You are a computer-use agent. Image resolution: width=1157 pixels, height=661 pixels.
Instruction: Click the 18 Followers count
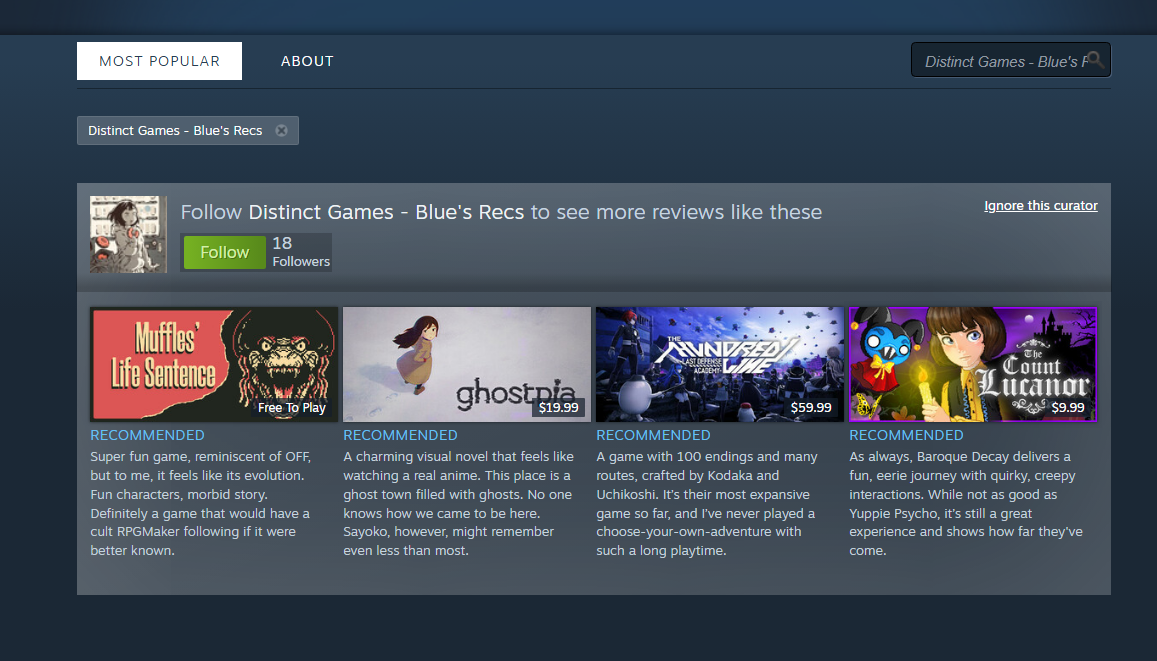click(x=300, y=252)
